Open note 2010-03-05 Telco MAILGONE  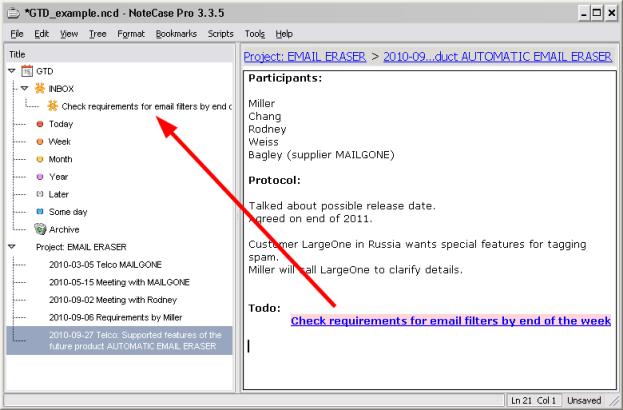tap(105, 265)
